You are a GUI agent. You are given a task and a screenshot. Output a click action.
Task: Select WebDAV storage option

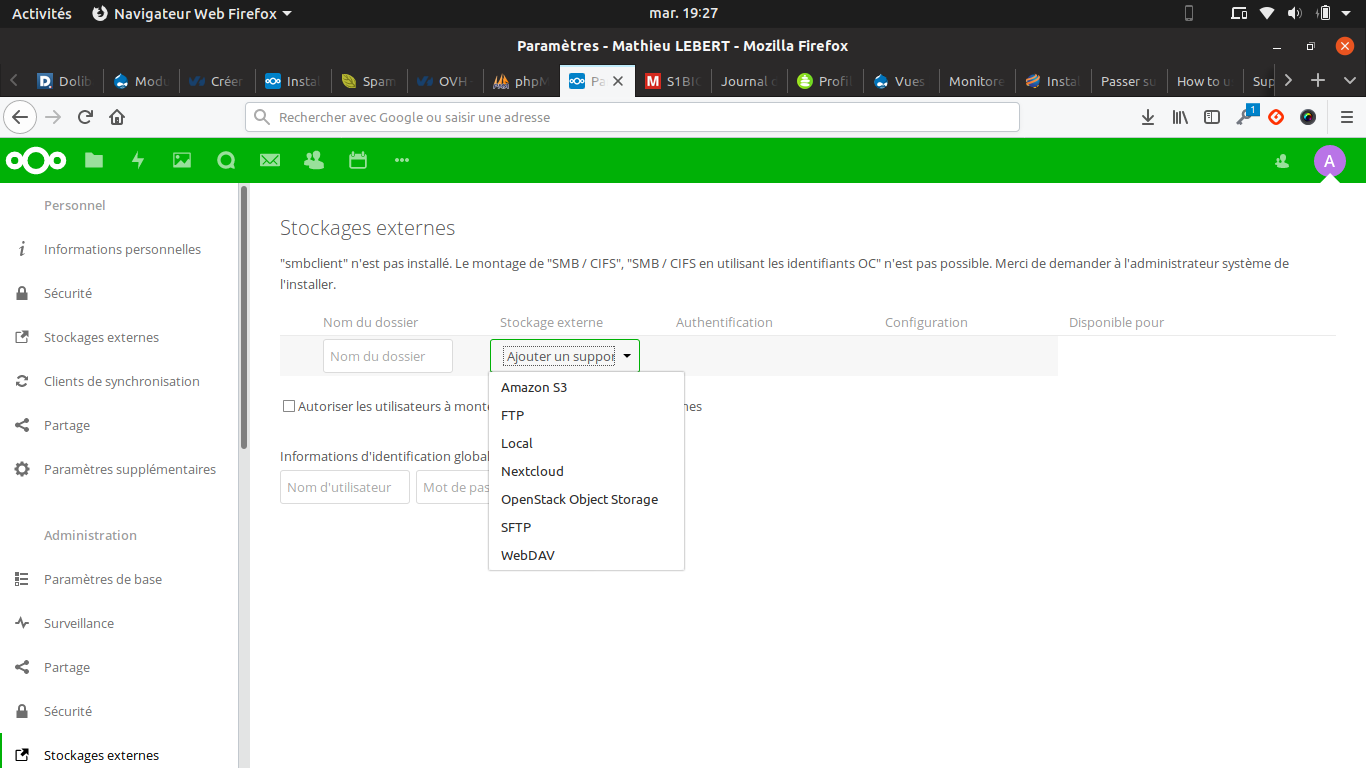click(528, 555)
